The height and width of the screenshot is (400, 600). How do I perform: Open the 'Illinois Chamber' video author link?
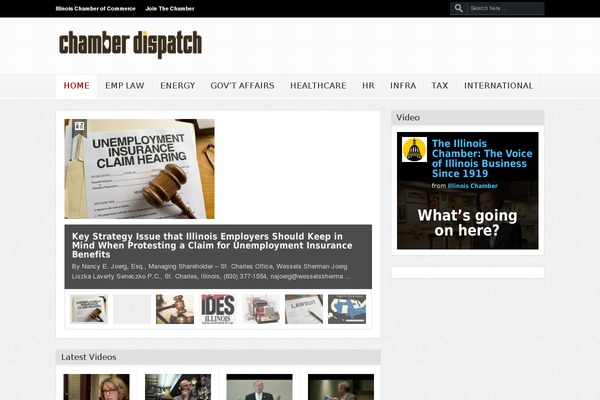(x=473, y=186)
